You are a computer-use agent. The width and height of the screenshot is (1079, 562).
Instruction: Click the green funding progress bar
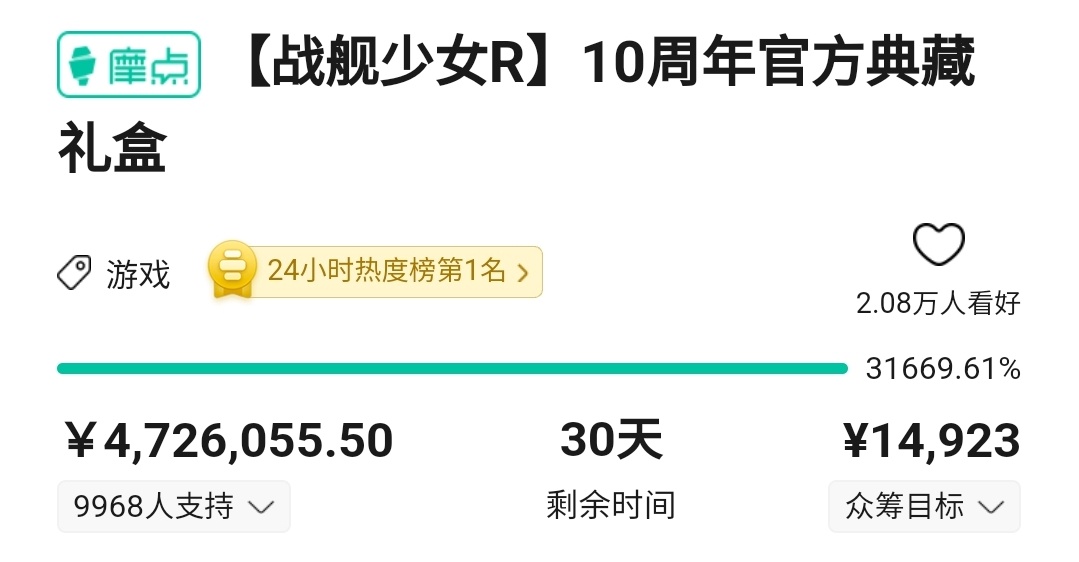(451, 368)
